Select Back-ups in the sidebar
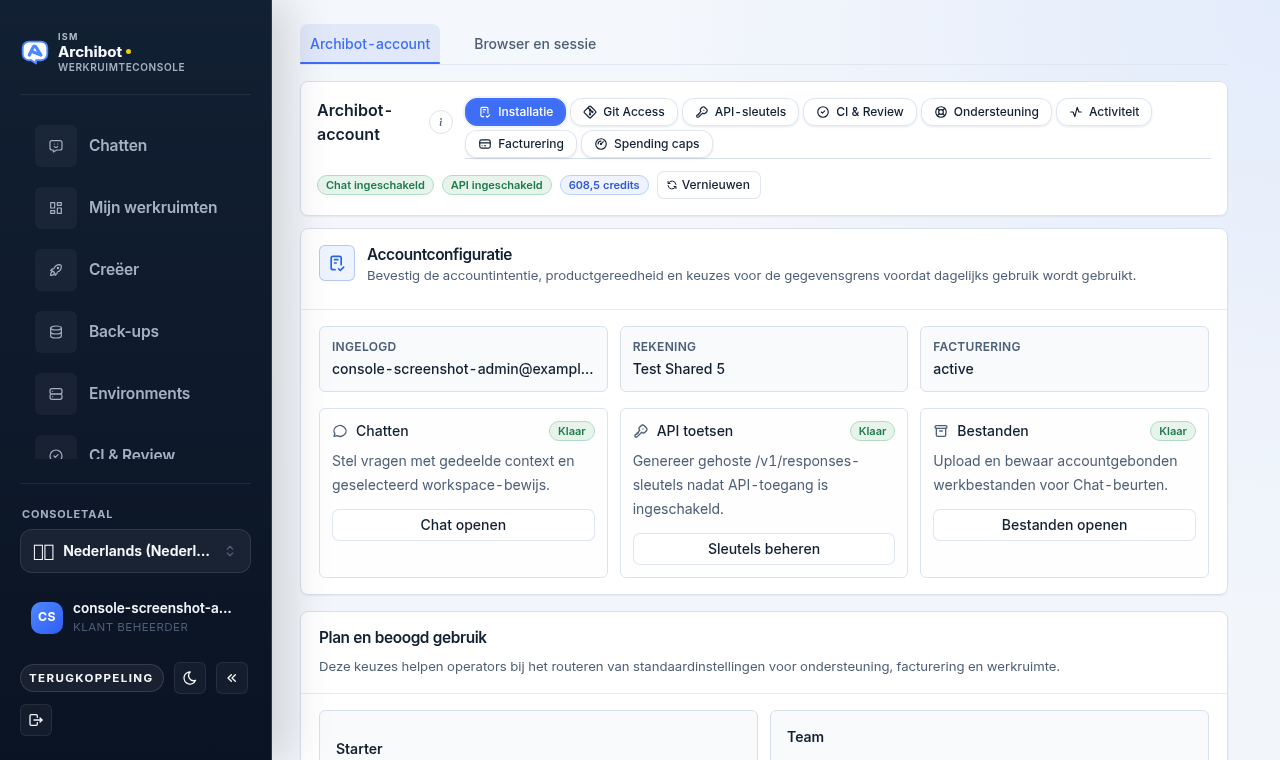 coord(135,332)
